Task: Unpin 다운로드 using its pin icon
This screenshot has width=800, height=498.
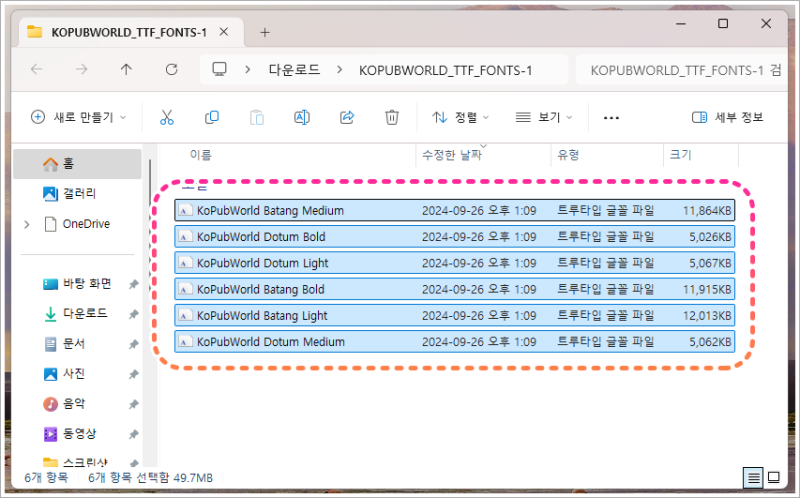Action: (134, 314)
